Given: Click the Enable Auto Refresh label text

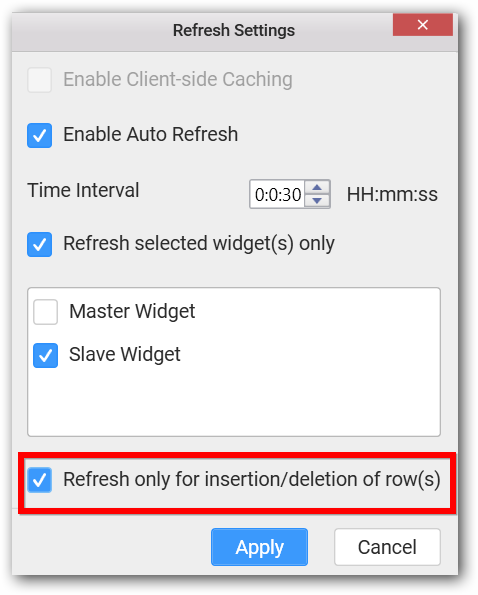Looking at the screenshot, I should pyautogui.click(x=151, y=134).
